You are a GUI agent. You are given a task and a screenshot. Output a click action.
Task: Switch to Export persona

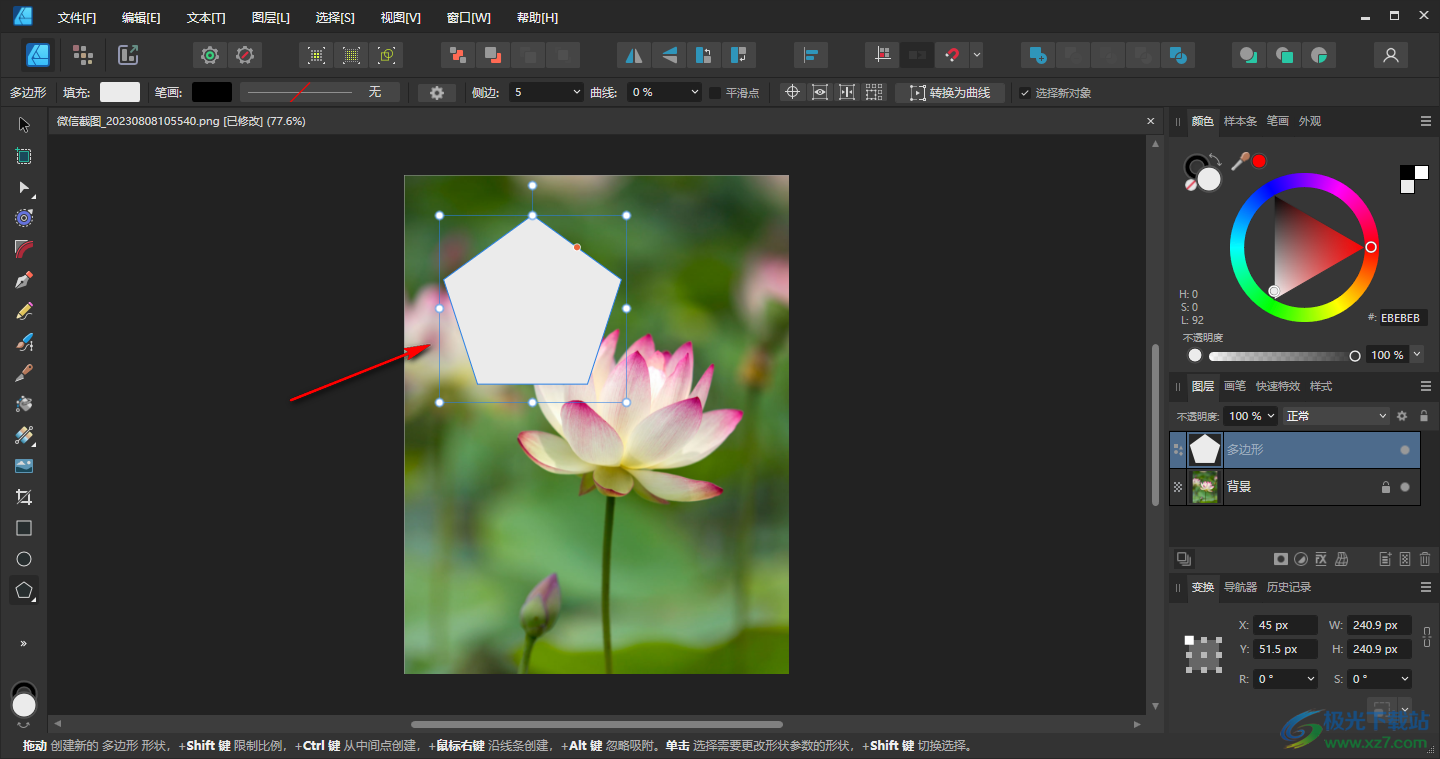[128, 55]
